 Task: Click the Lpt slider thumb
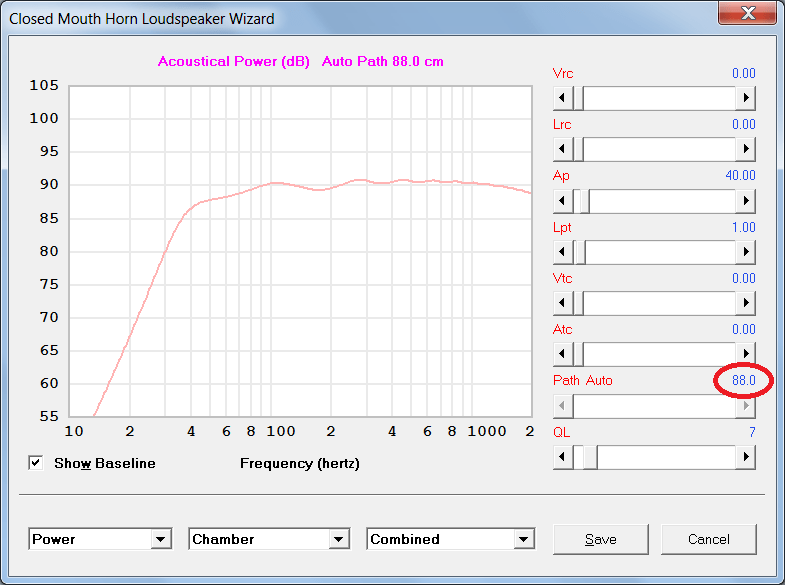580,252
